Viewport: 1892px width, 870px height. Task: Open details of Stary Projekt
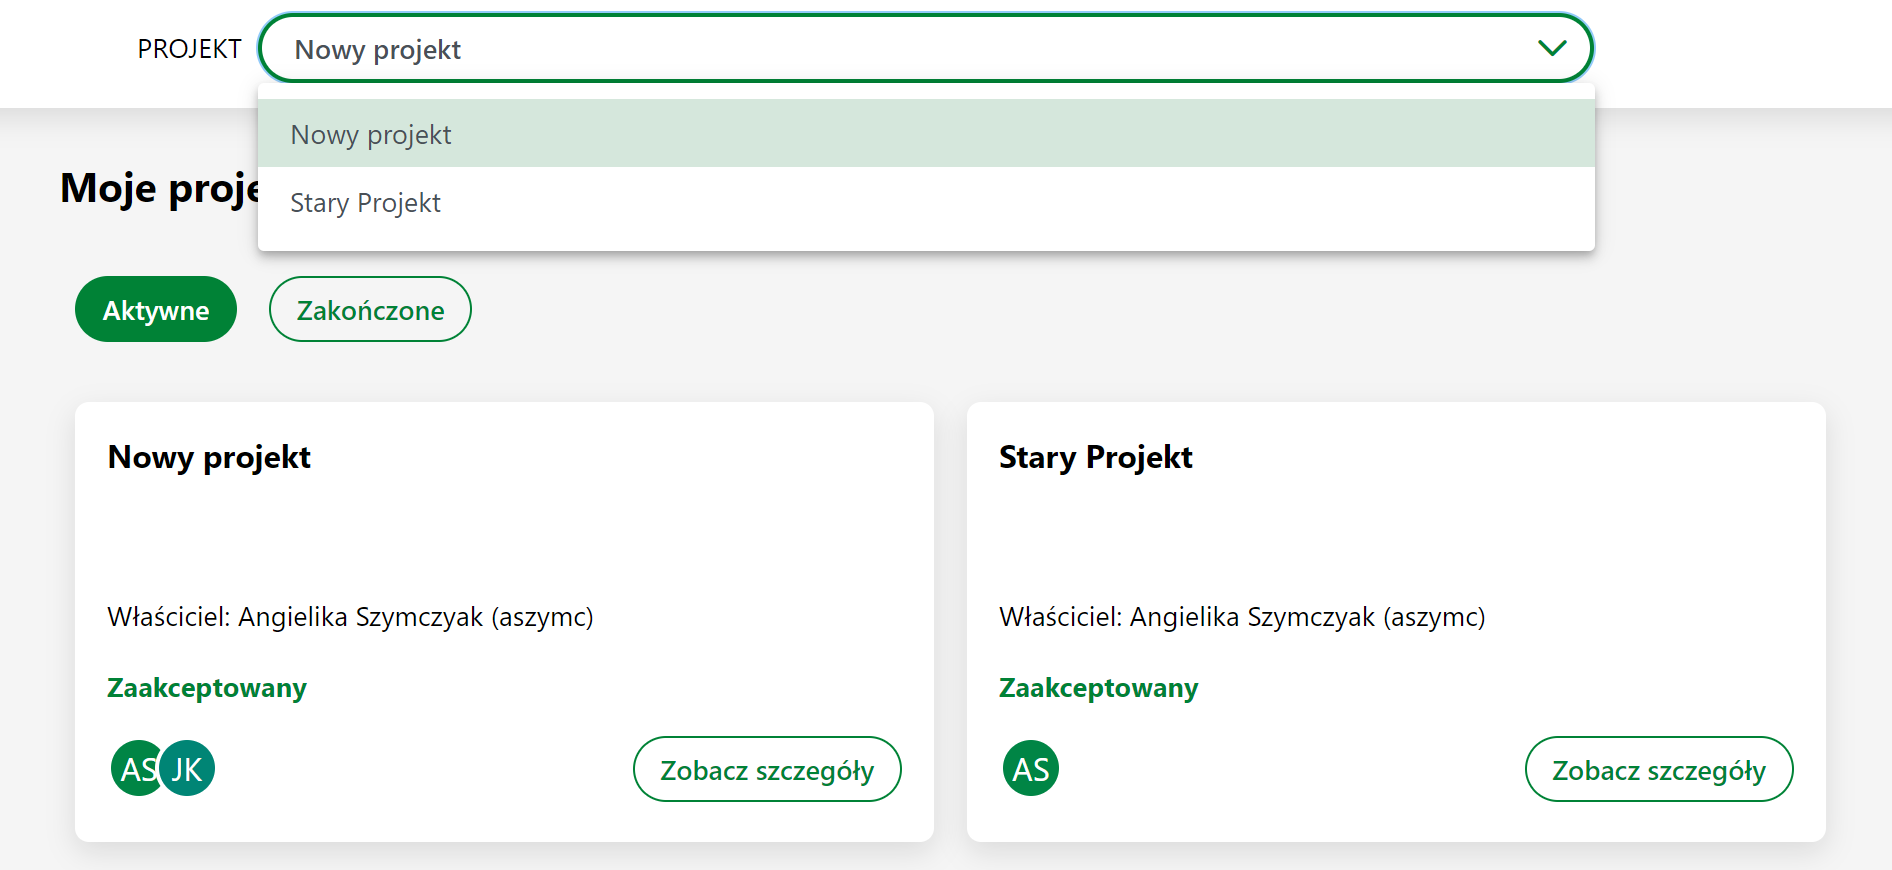point(1659,769)
